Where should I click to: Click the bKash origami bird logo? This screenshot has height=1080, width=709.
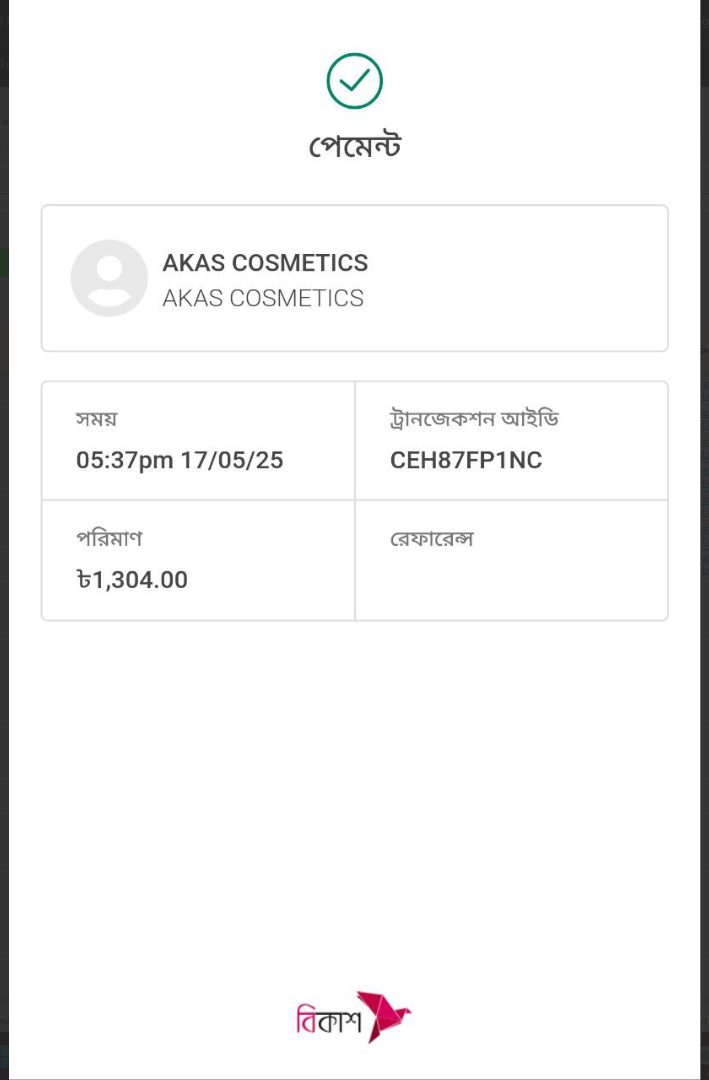point(383,1017)
